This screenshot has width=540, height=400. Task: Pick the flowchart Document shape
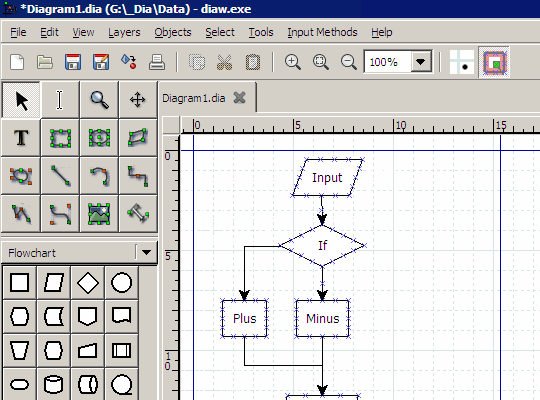(x=122, y=316)
